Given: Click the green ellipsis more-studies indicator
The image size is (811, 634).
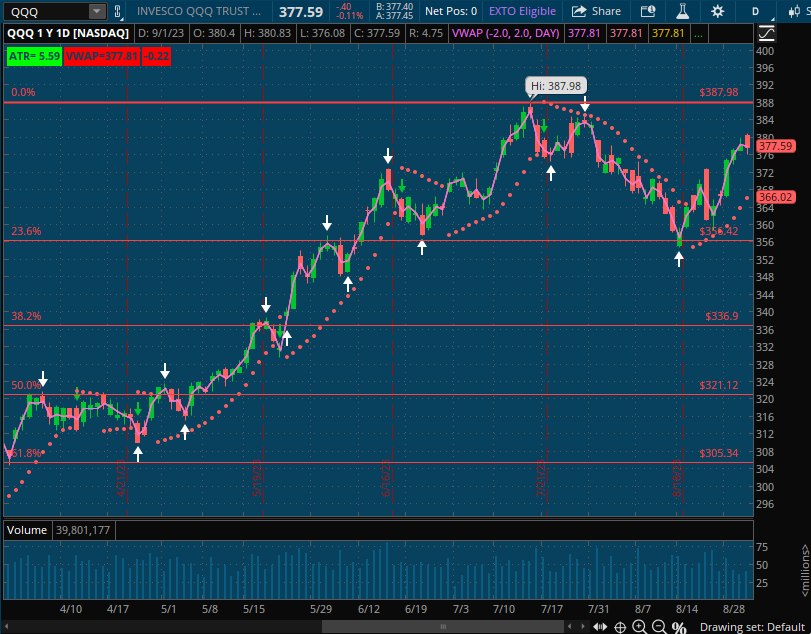Looking at the screenshot, I should [698, 34].
